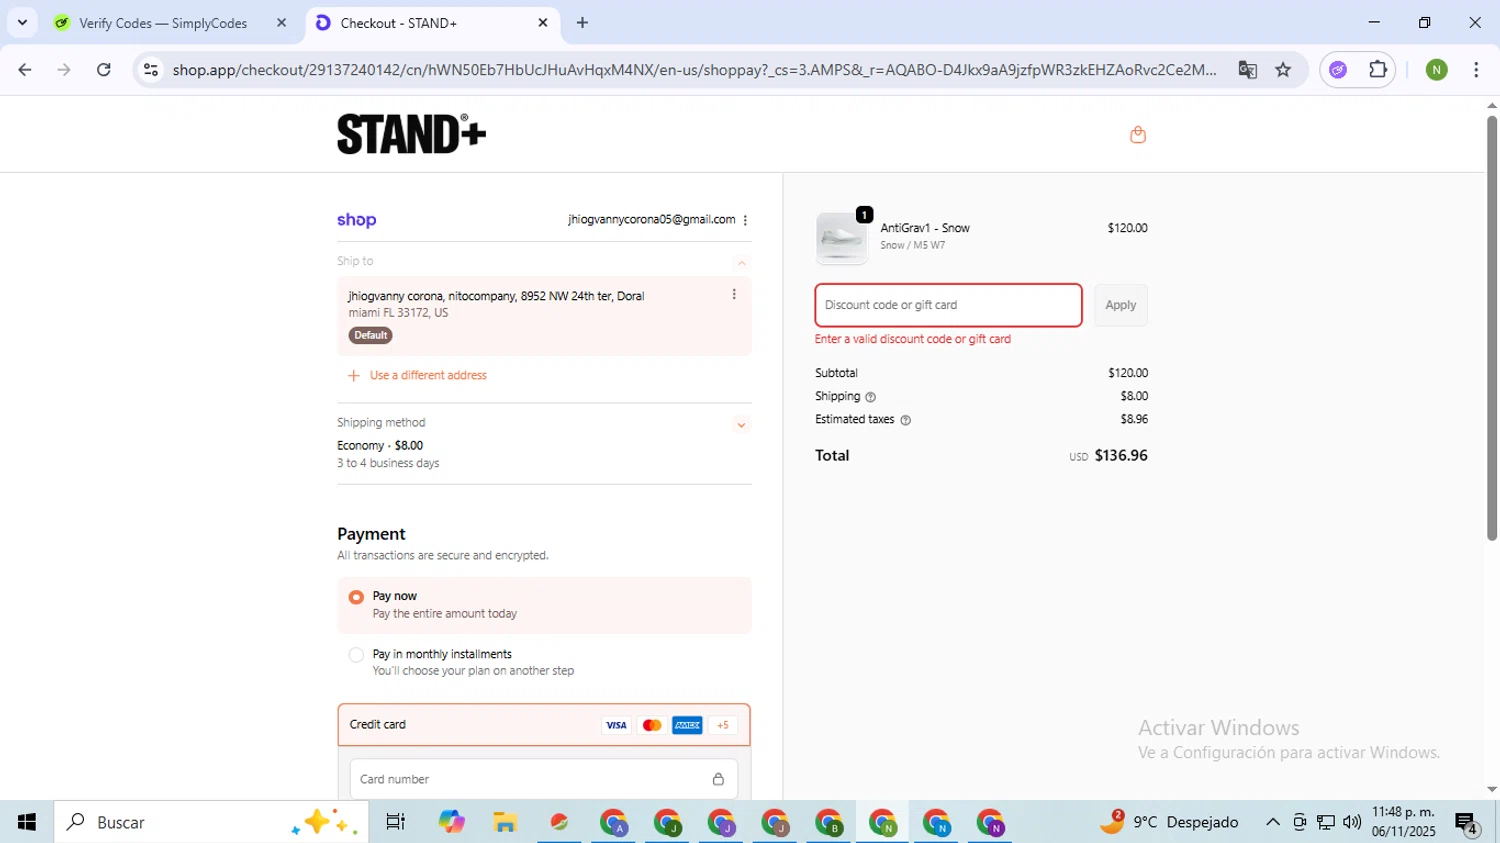Screen dimensions: 1500x843
Task: Click the Economy · $8.00 shipping text
Action: (x=380, y=446)
